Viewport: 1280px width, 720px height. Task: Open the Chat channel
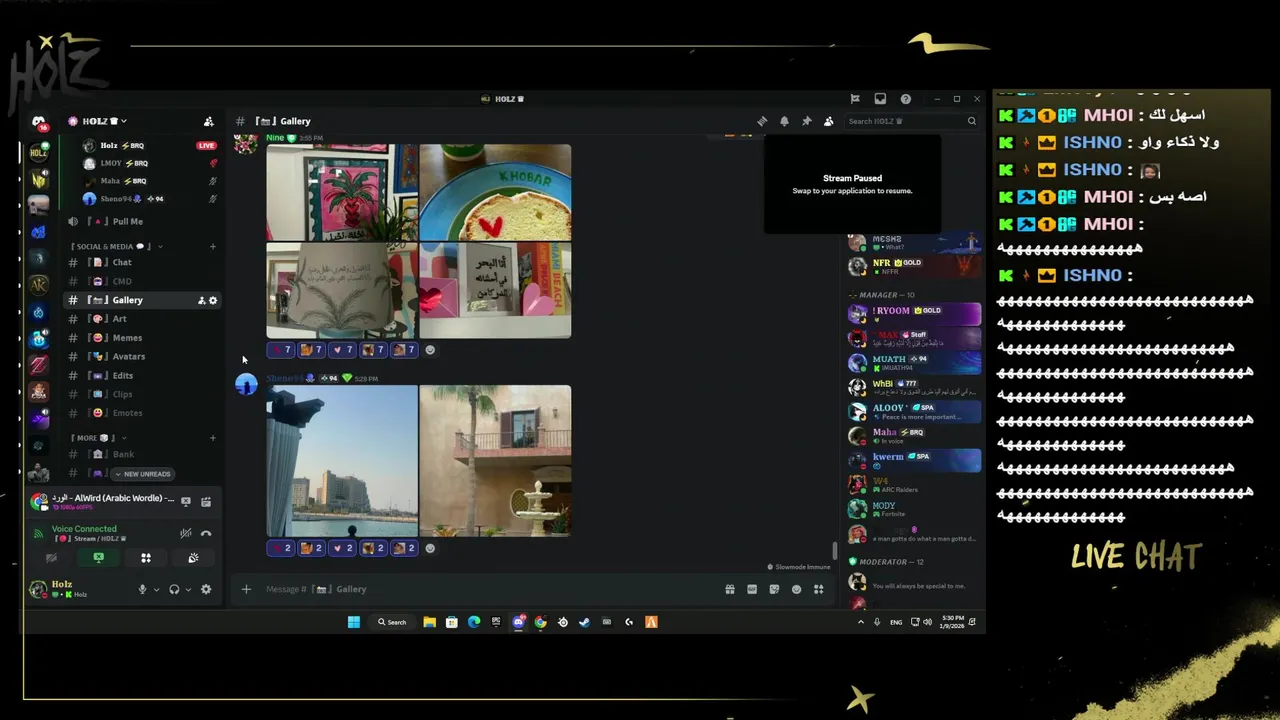pos(140,262)
